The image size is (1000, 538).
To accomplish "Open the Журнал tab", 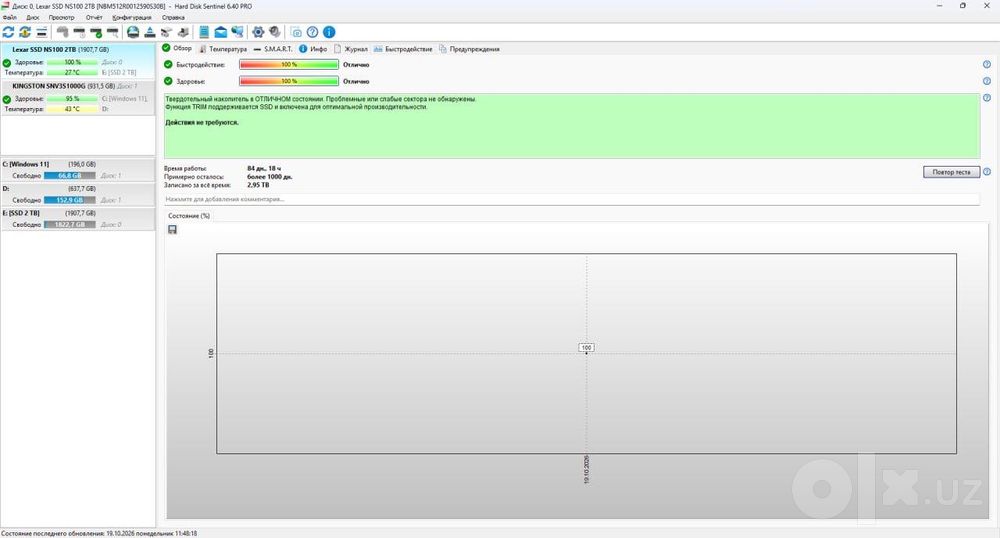I will pyautogui.click(x=351, y=49).
